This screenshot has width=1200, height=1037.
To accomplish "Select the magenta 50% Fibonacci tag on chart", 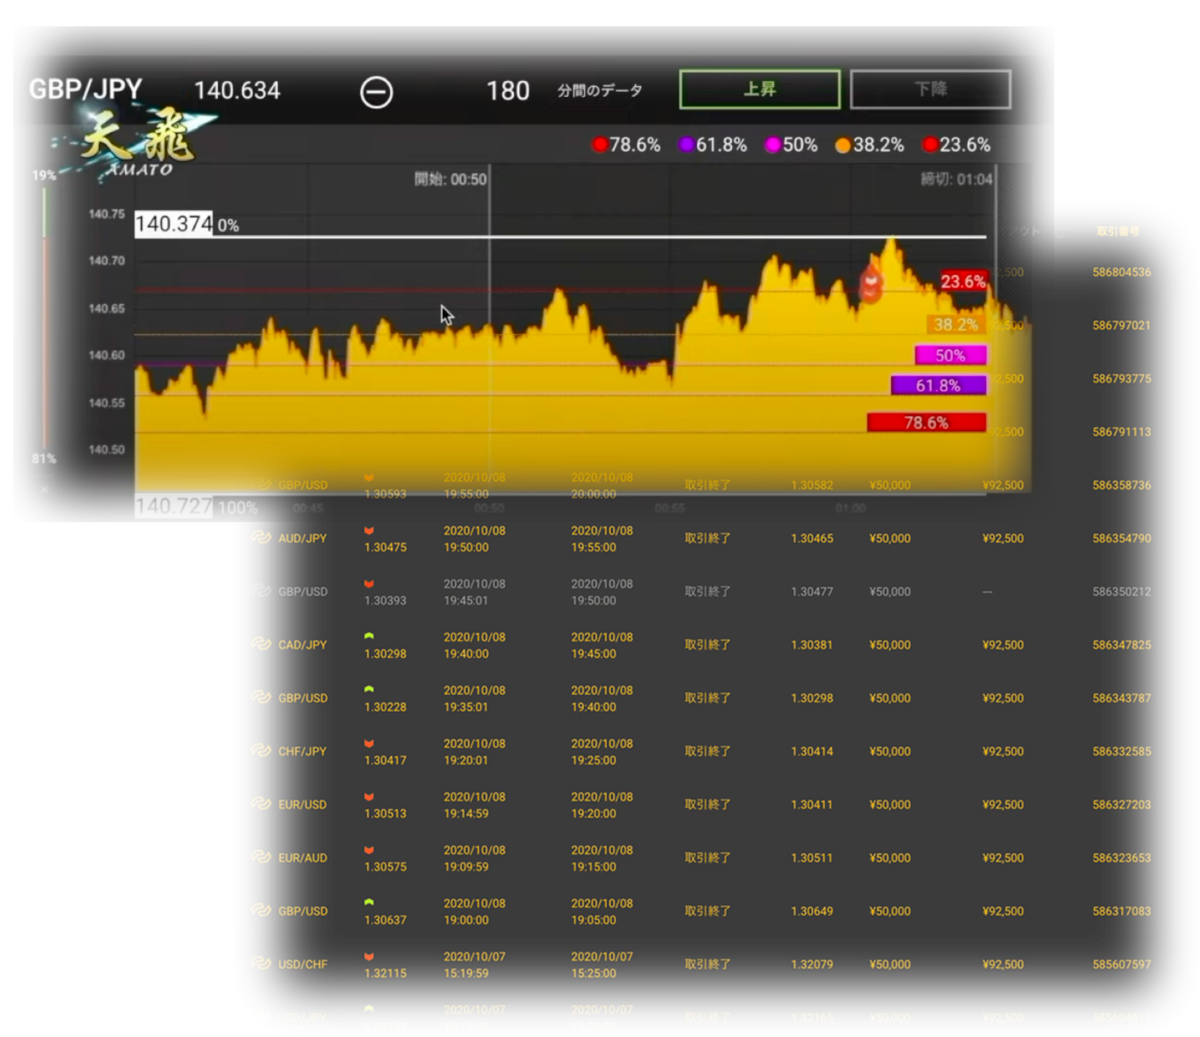I will click(x=950, y=355).
